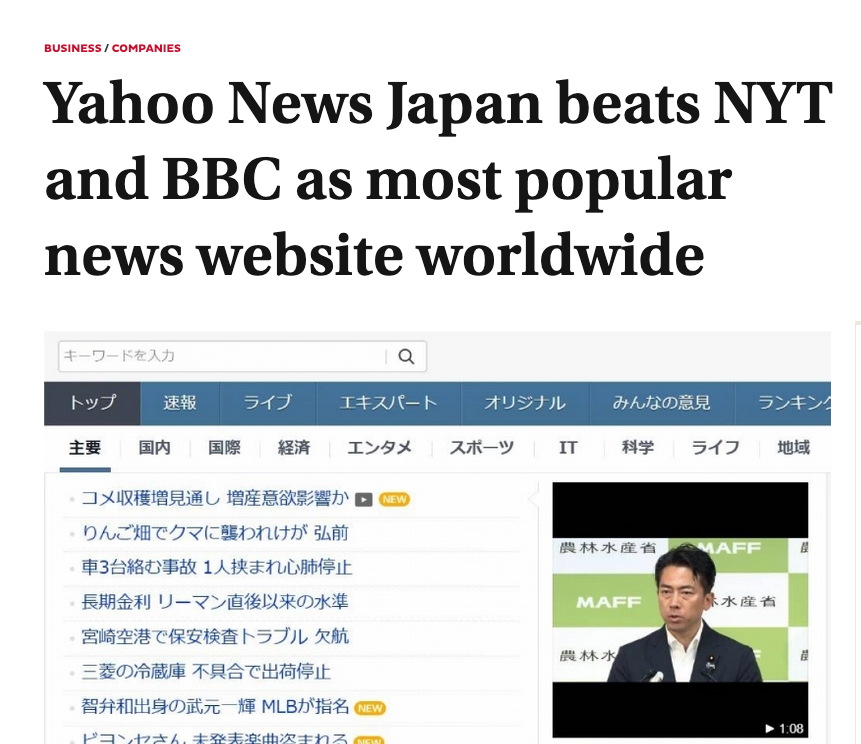This screenshot has height=744, width=861.
Task: Select the みんなの意見 tab
Action: pos(662,403)
